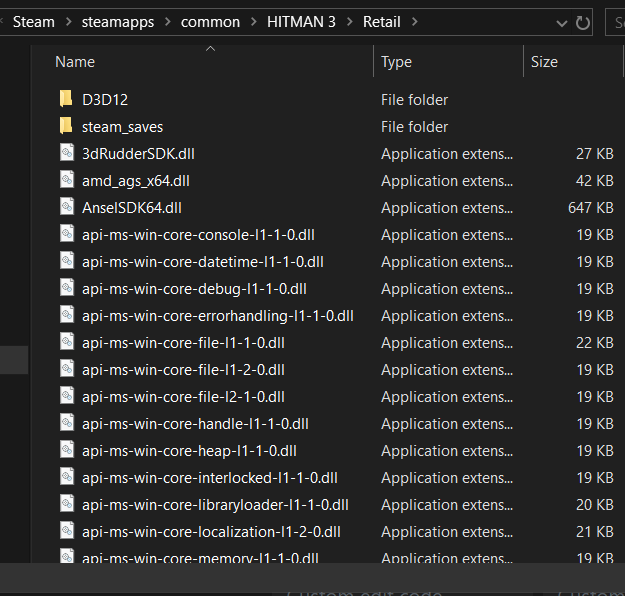Click the api-ms-win-core-datetime-l1-1-0.dll file icon

[67, 260]
